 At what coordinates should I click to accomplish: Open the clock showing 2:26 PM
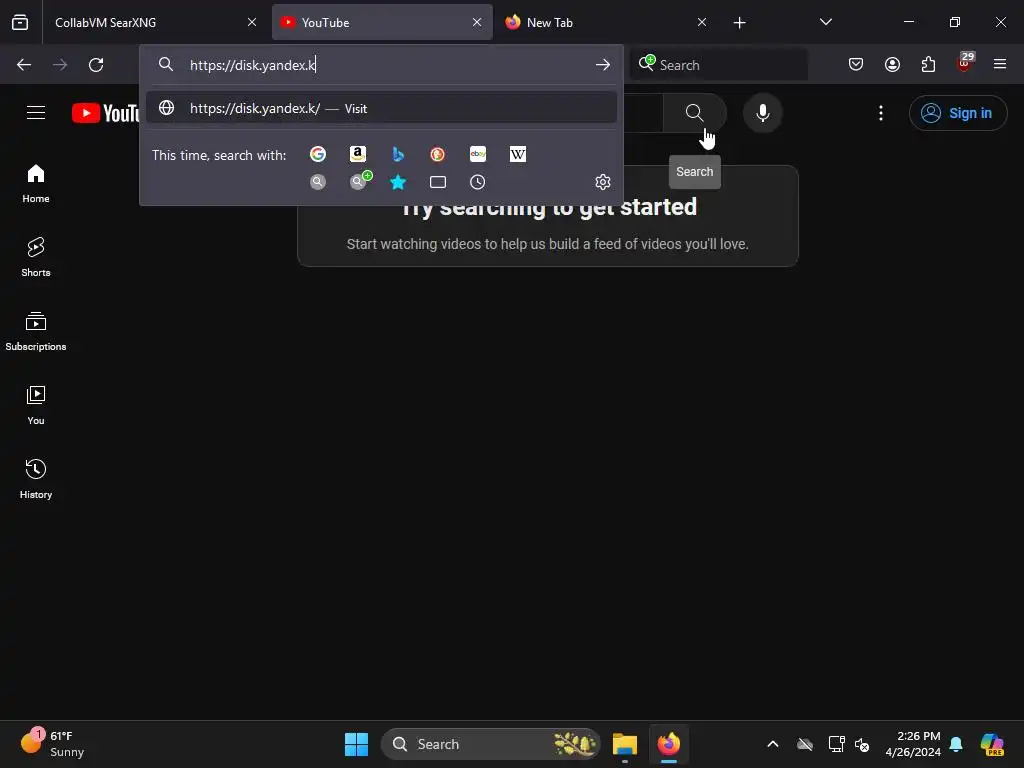point(912,744)
